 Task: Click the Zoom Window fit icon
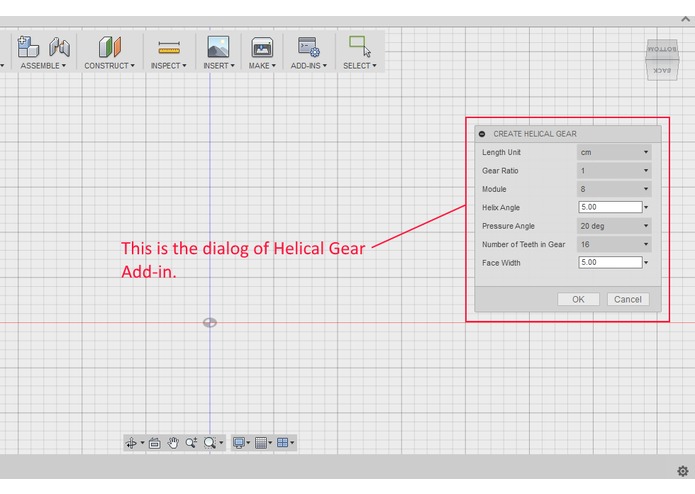coord(210,443)
